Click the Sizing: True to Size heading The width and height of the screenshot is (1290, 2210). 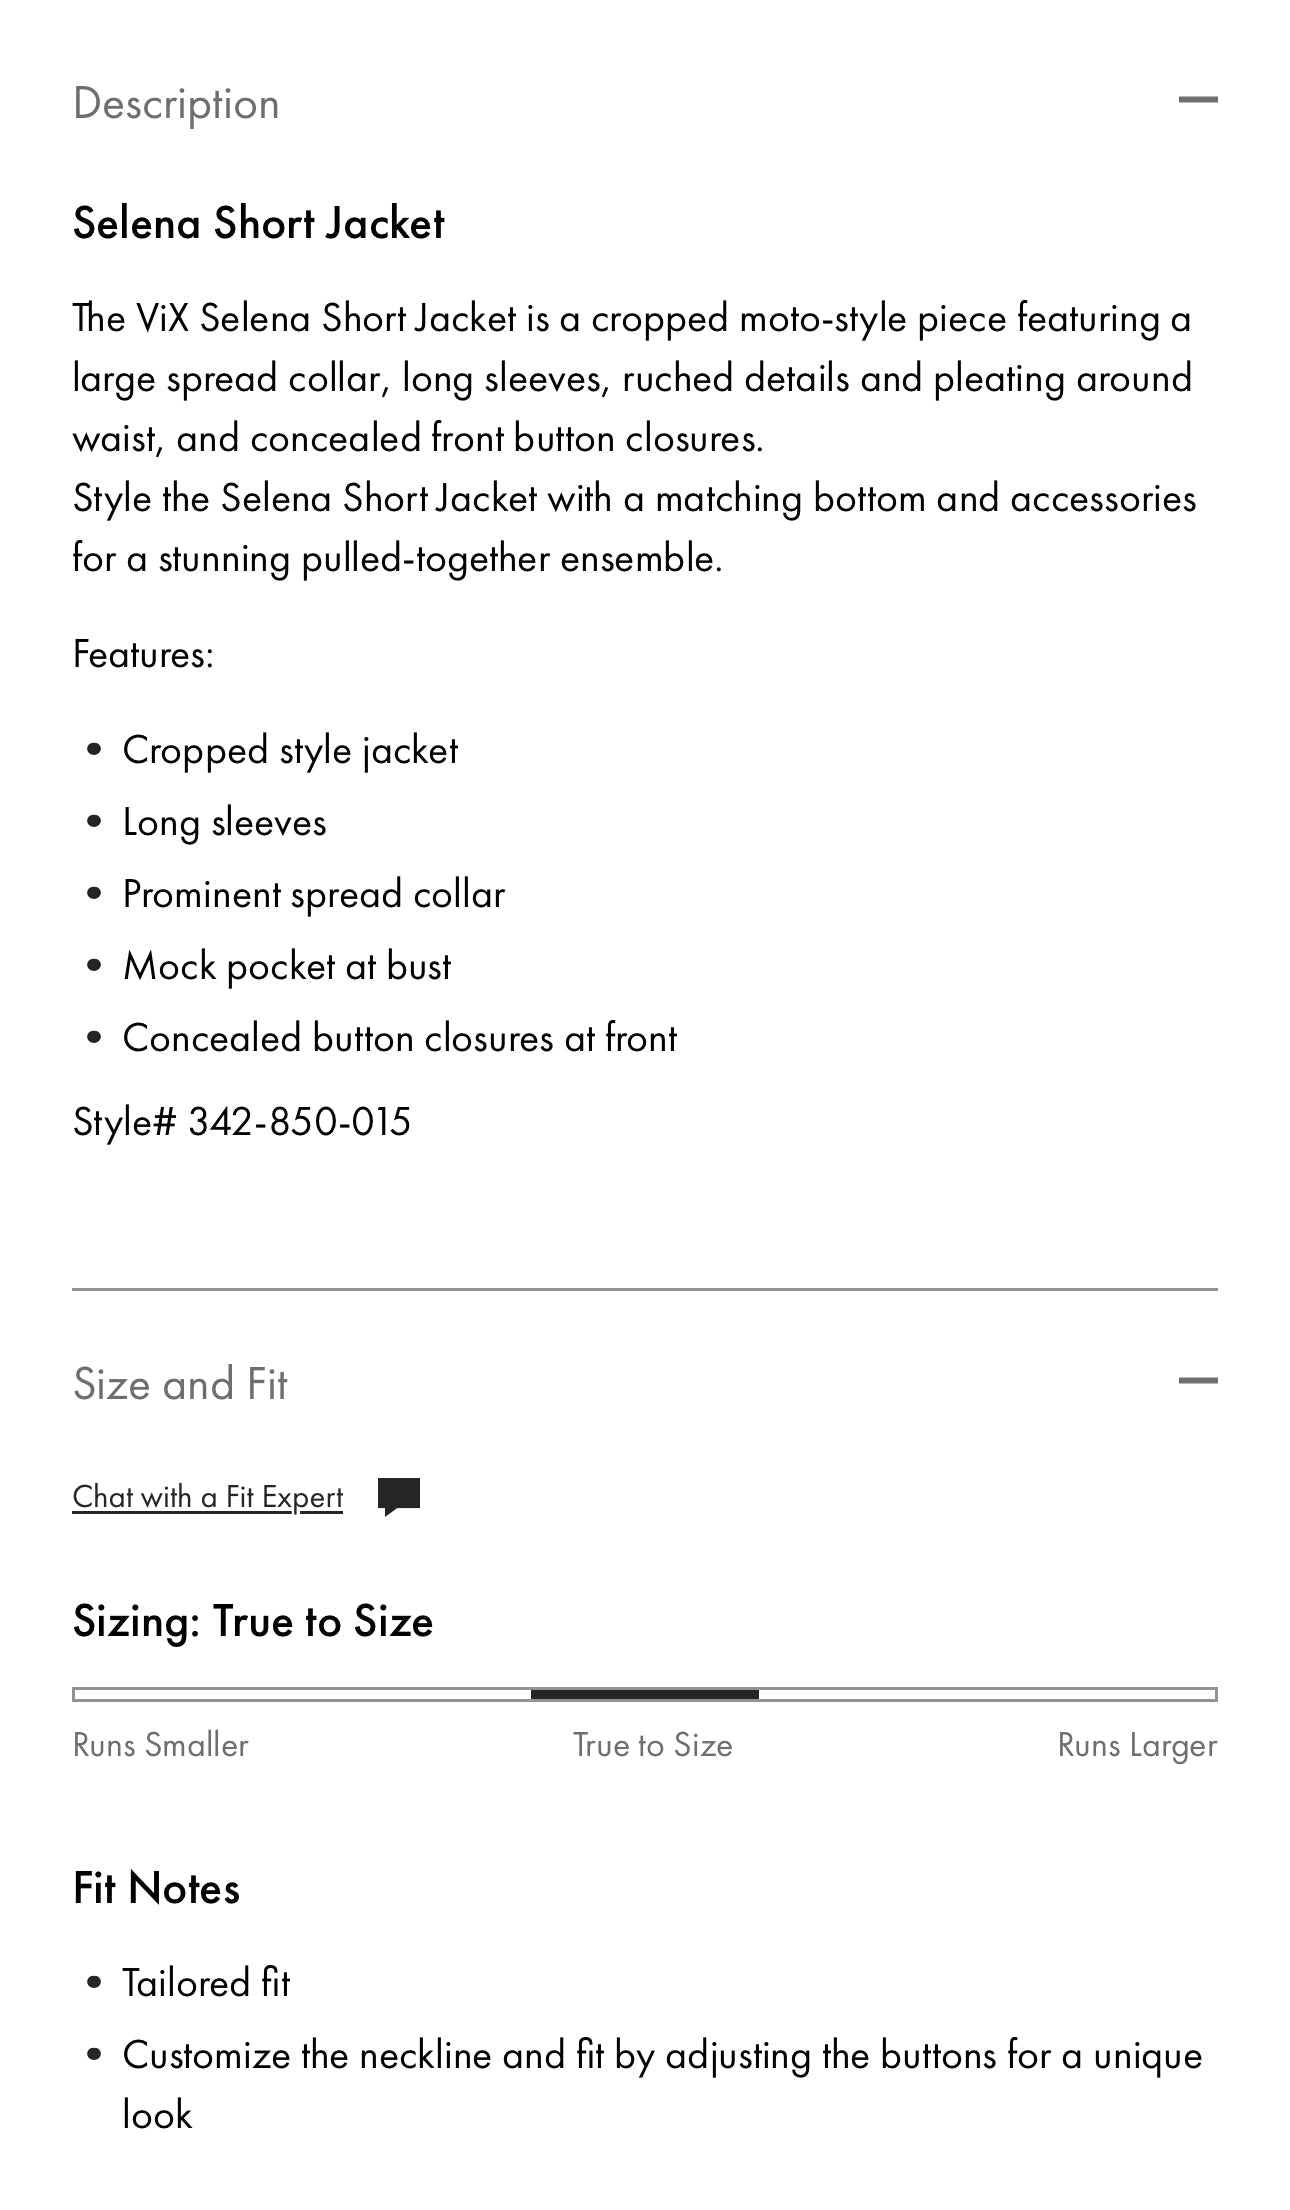253,1621
